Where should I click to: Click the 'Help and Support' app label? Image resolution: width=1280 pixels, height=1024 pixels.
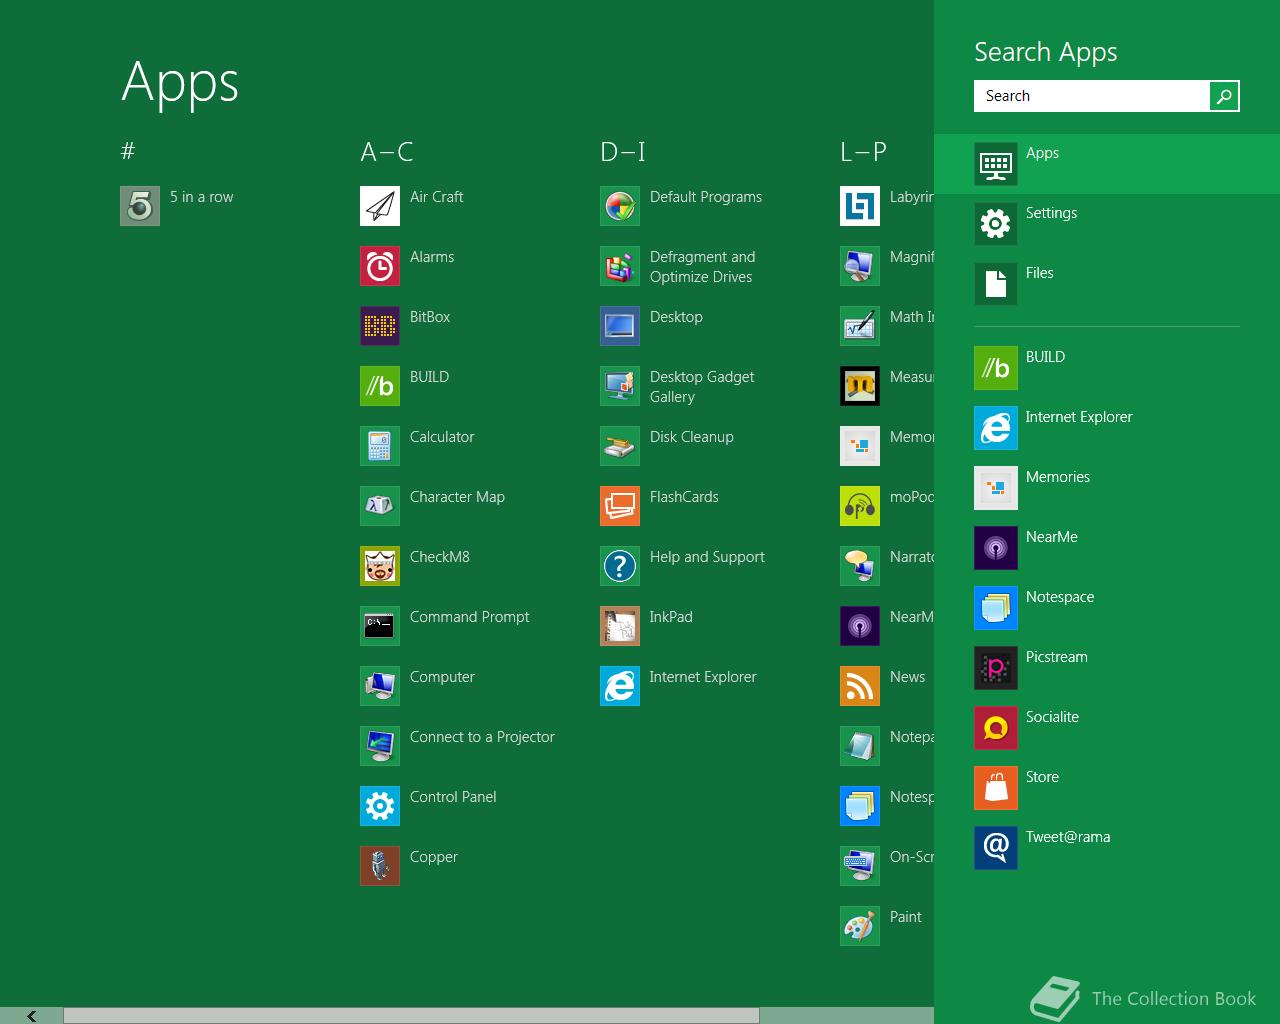pos(707,557)
